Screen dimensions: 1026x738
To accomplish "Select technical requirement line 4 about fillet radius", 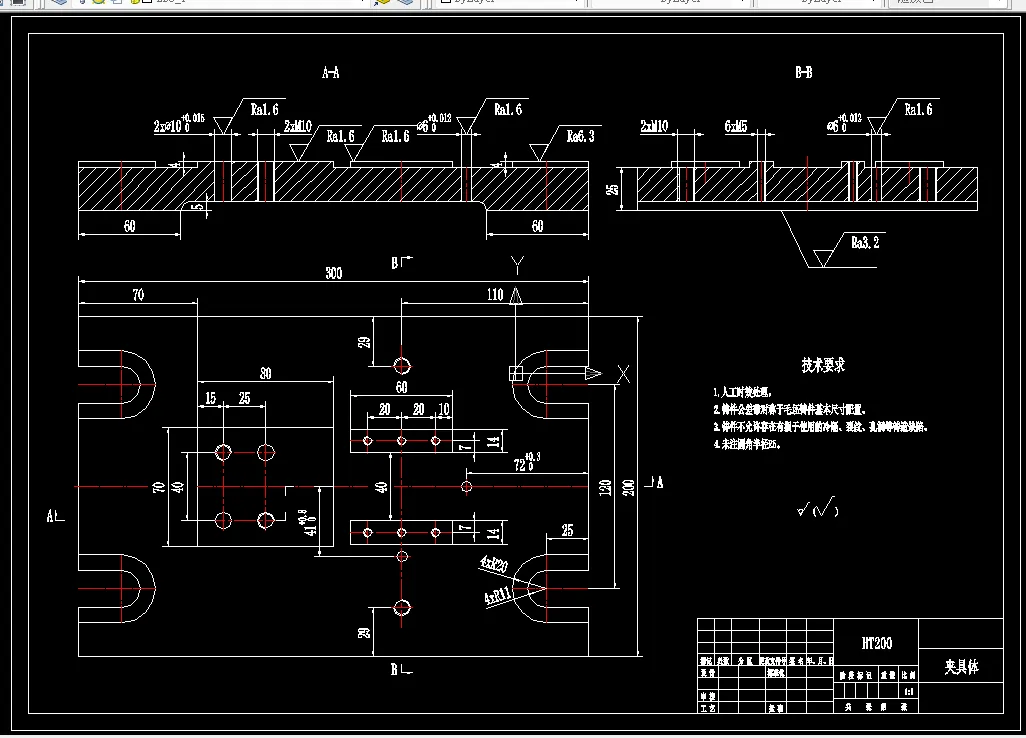I will pos(747,444).
